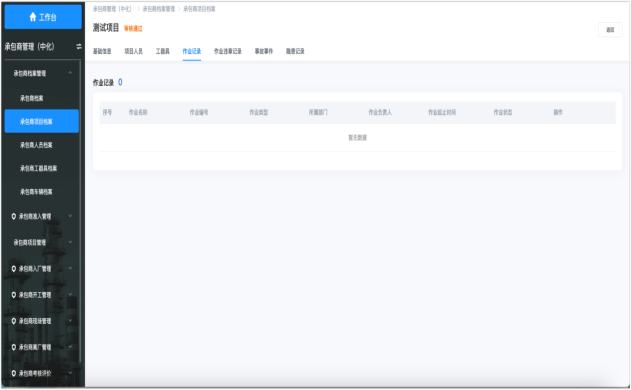
Task: Click 承包商档案管理 breadcrumb link
Action: (159, 9)
